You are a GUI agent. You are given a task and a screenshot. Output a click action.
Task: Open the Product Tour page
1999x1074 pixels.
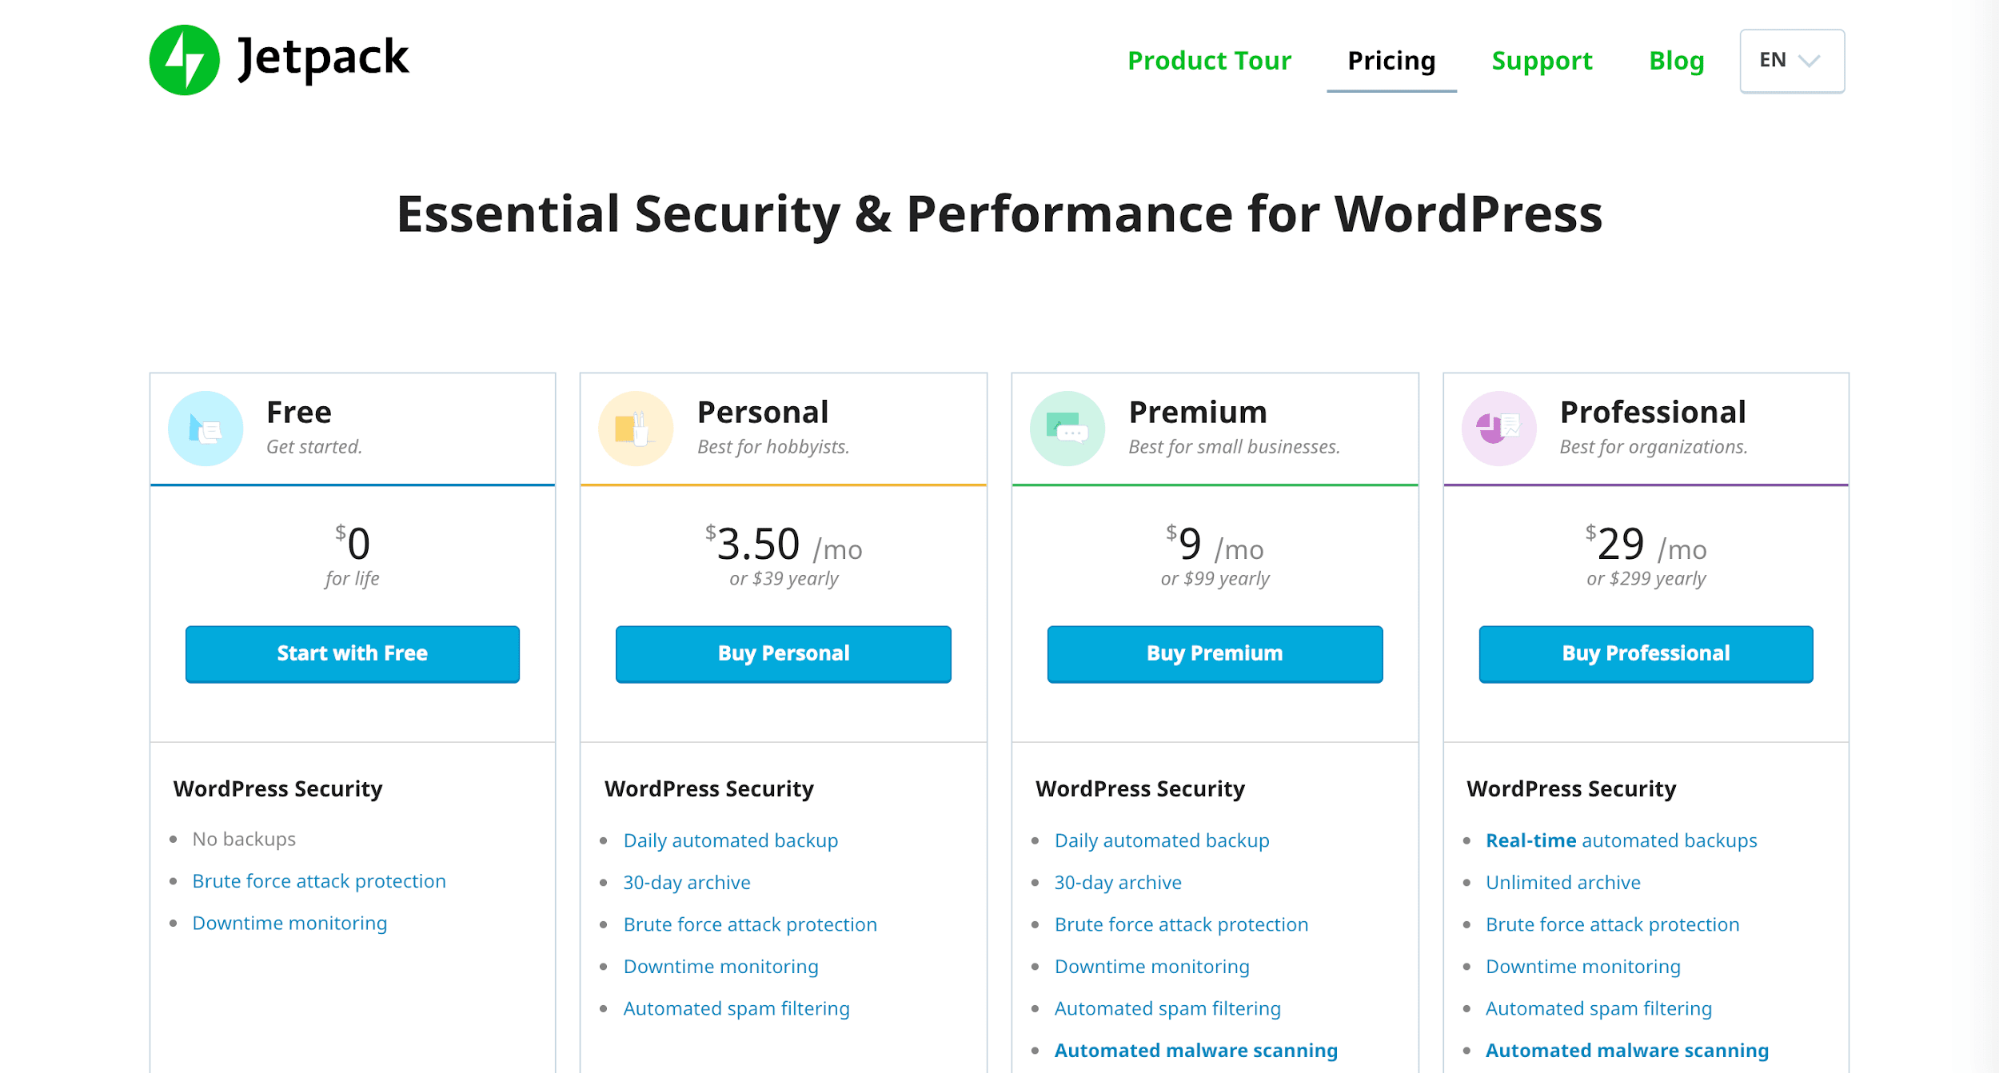1209,61
